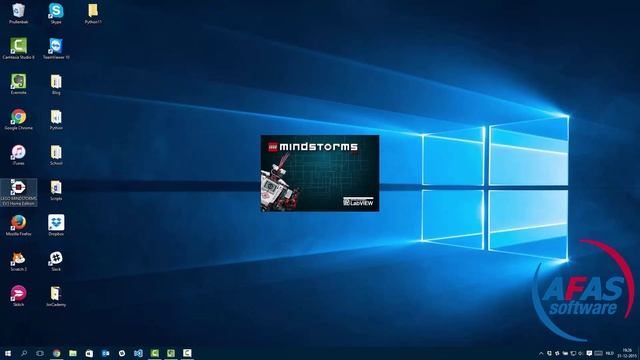Screen dimensions: 640x360
Task: Select the Slack desktop shortcut
Action: (56, 261)
